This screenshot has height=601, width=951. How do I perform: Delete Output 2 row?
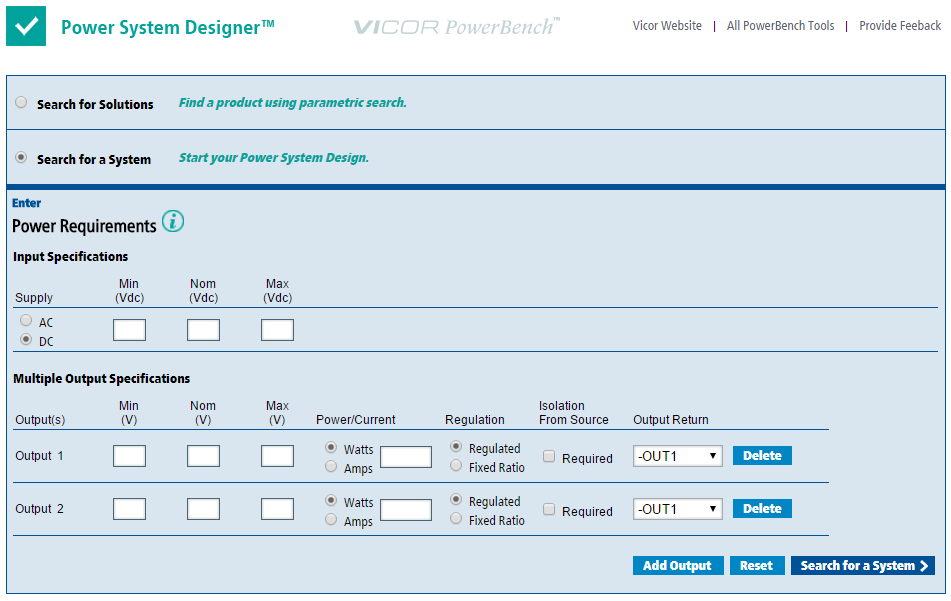(762, 508)
